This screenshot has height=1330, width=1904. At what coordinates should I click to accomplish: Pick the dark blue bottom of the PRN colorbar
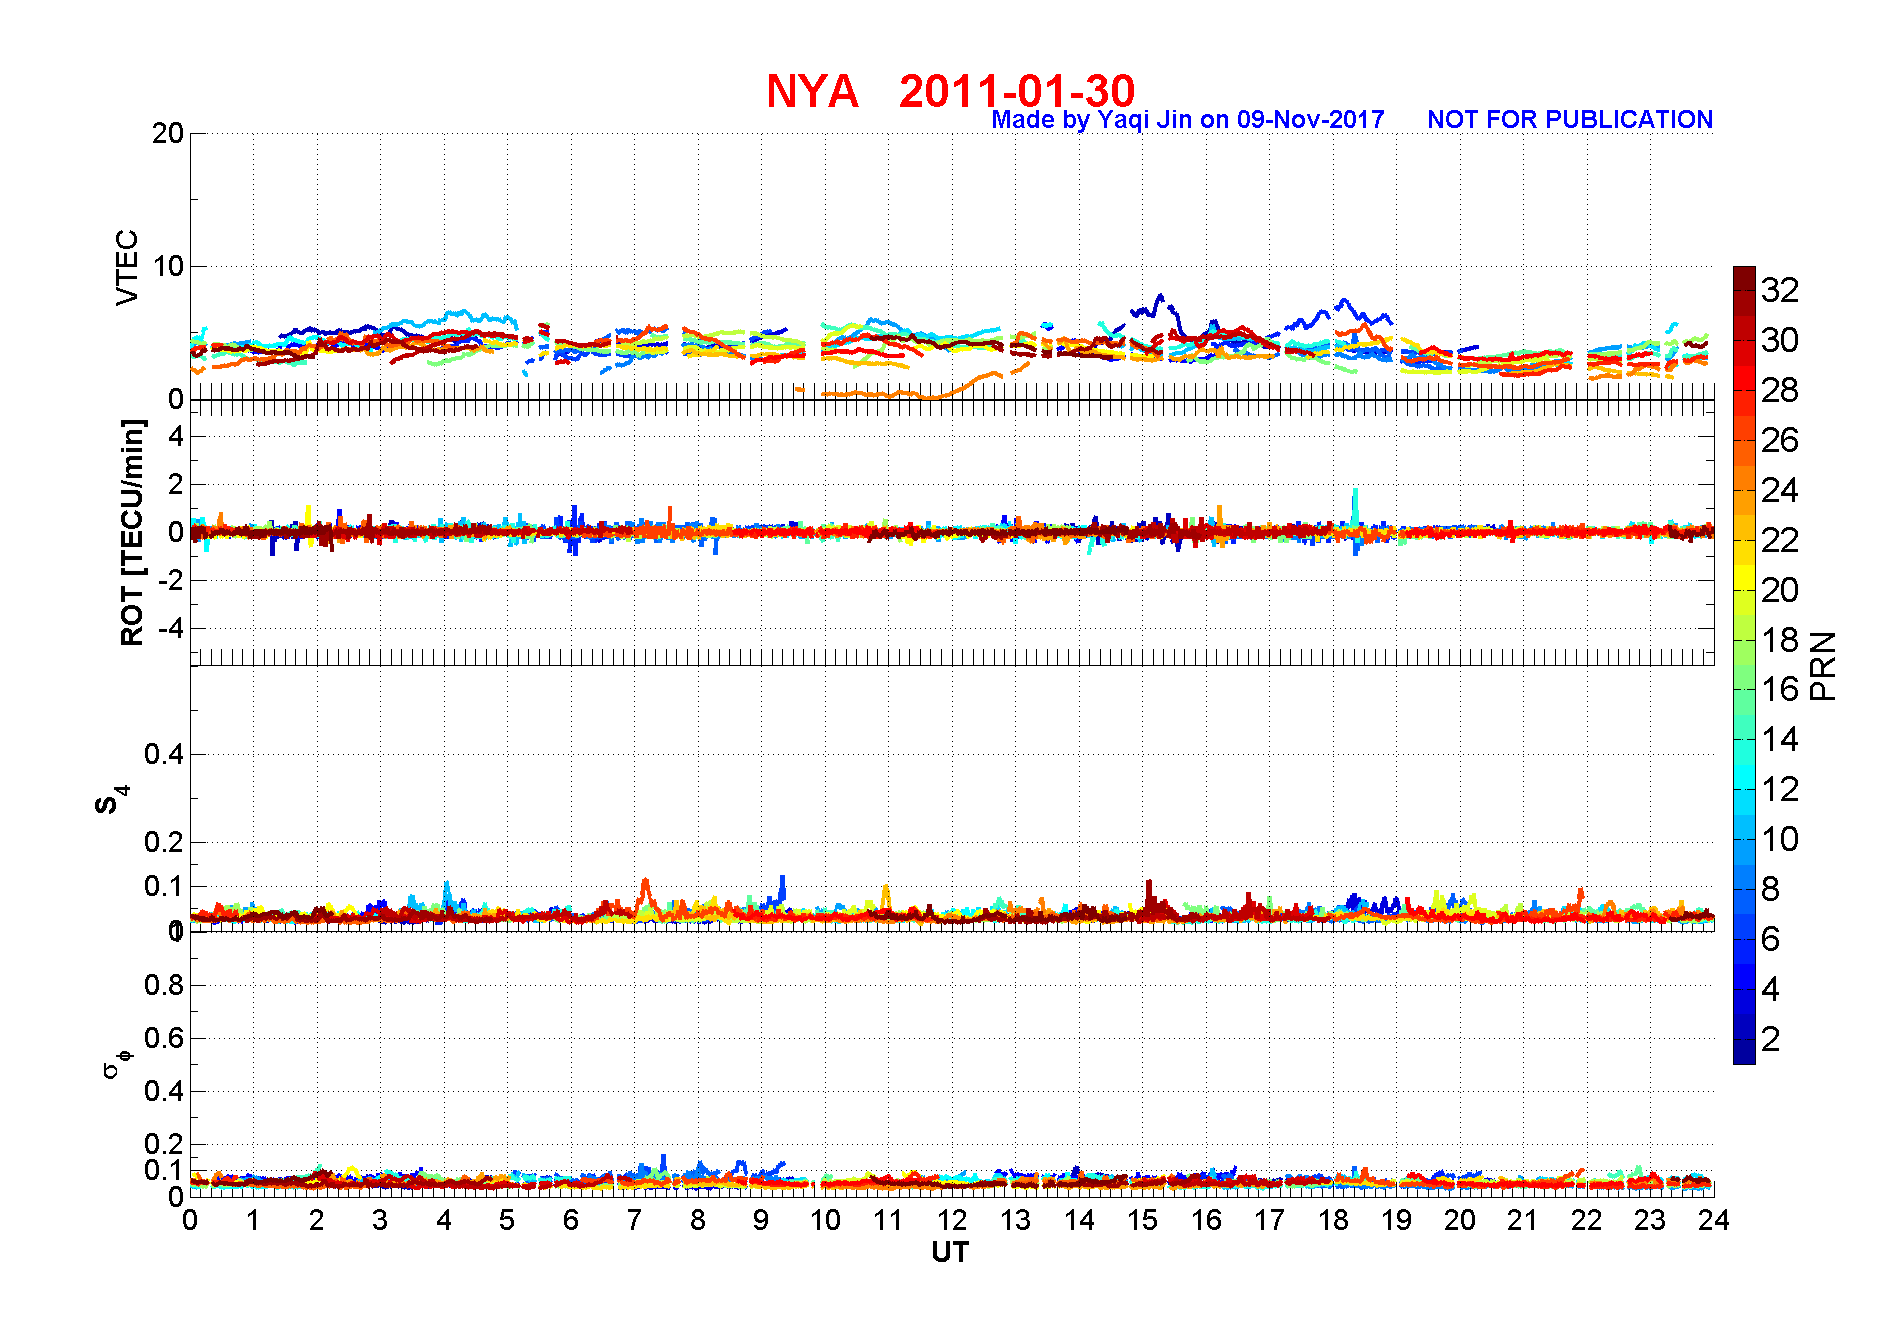(x=1744, y=1052)
